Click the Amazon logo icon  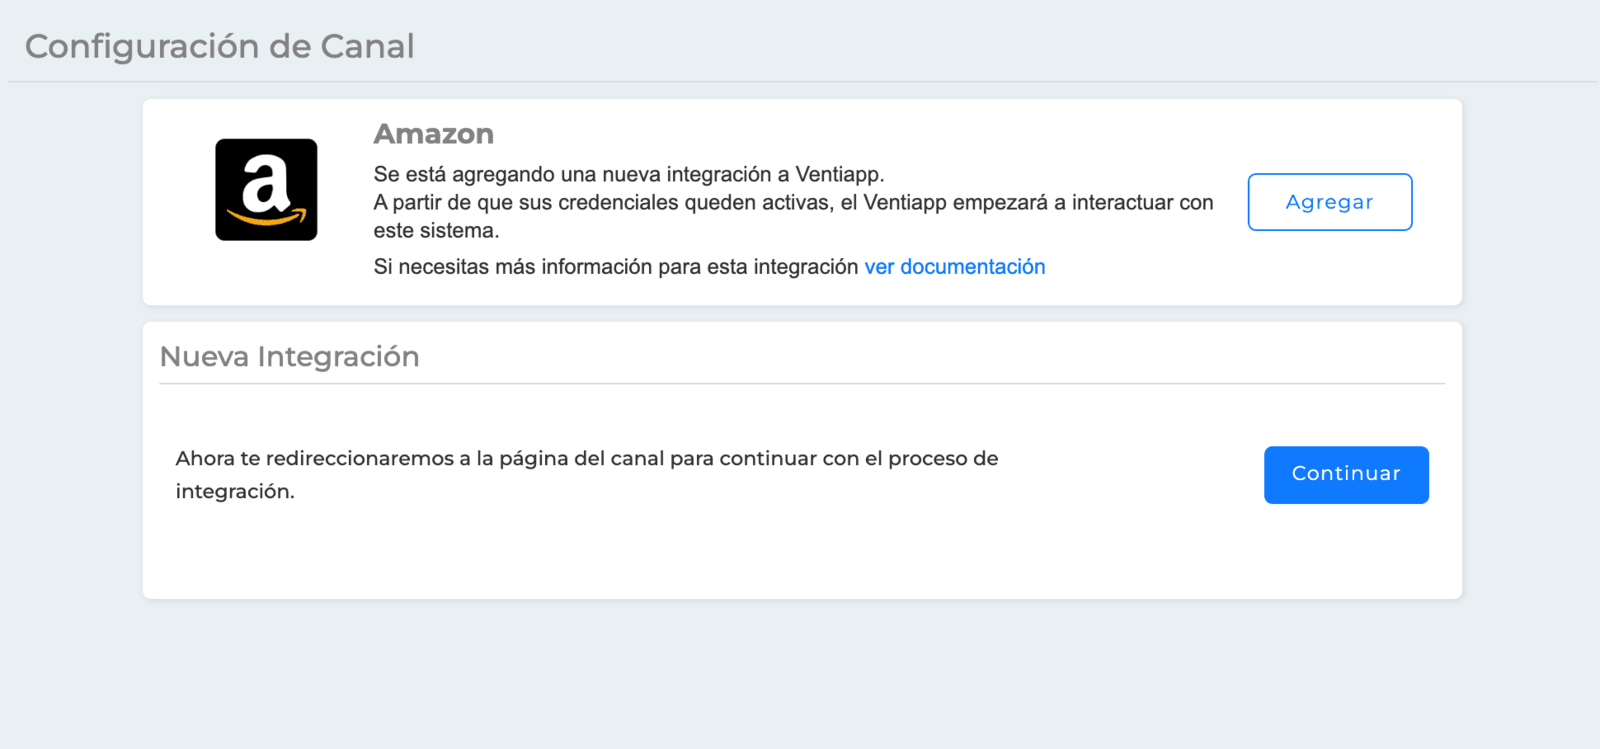coord(266,190)
